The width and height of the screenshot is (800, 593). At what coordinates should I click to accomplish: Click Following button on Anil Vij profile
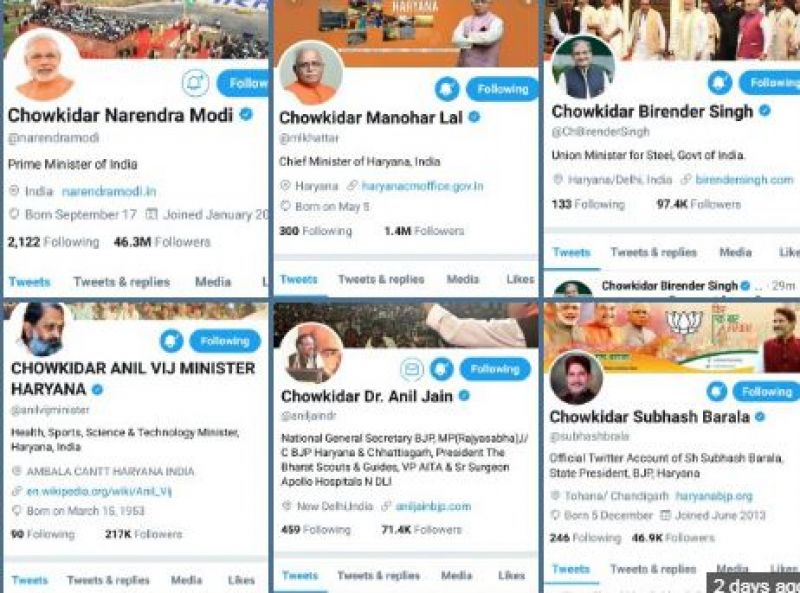point(225,341)
